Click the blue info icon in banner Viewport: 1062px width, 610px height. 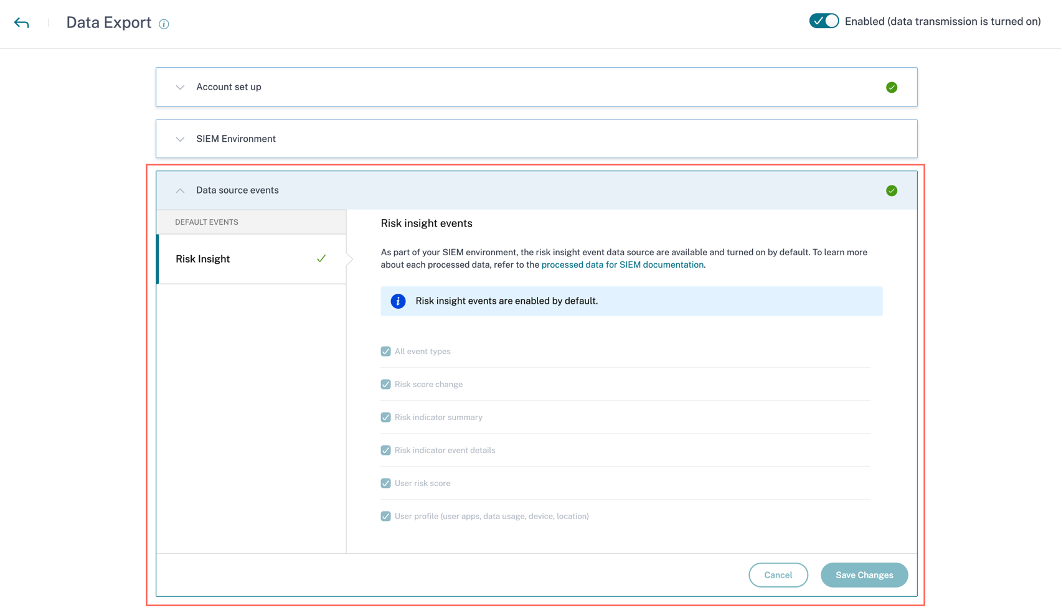398,300
